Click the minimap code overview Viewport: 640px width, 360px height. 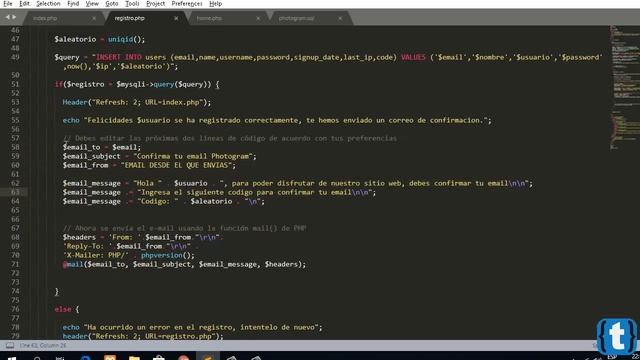point(624,88)
